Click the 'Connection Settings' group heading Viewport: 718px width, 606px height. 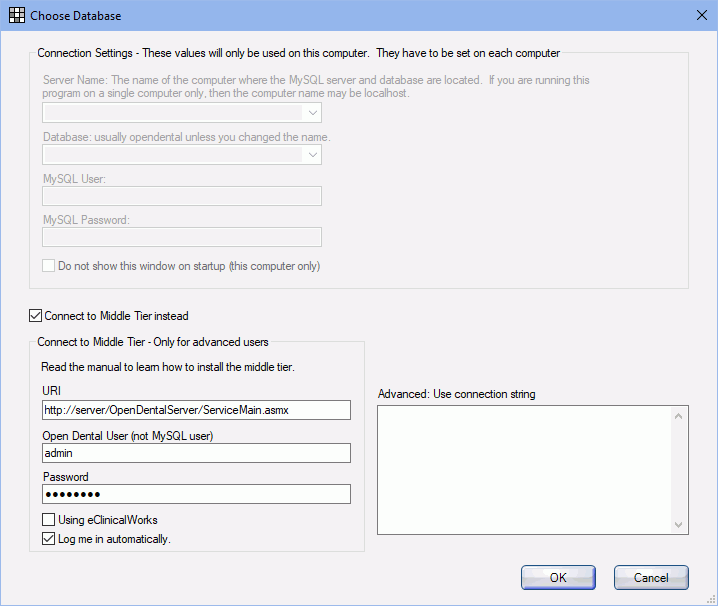click(299, 53)
